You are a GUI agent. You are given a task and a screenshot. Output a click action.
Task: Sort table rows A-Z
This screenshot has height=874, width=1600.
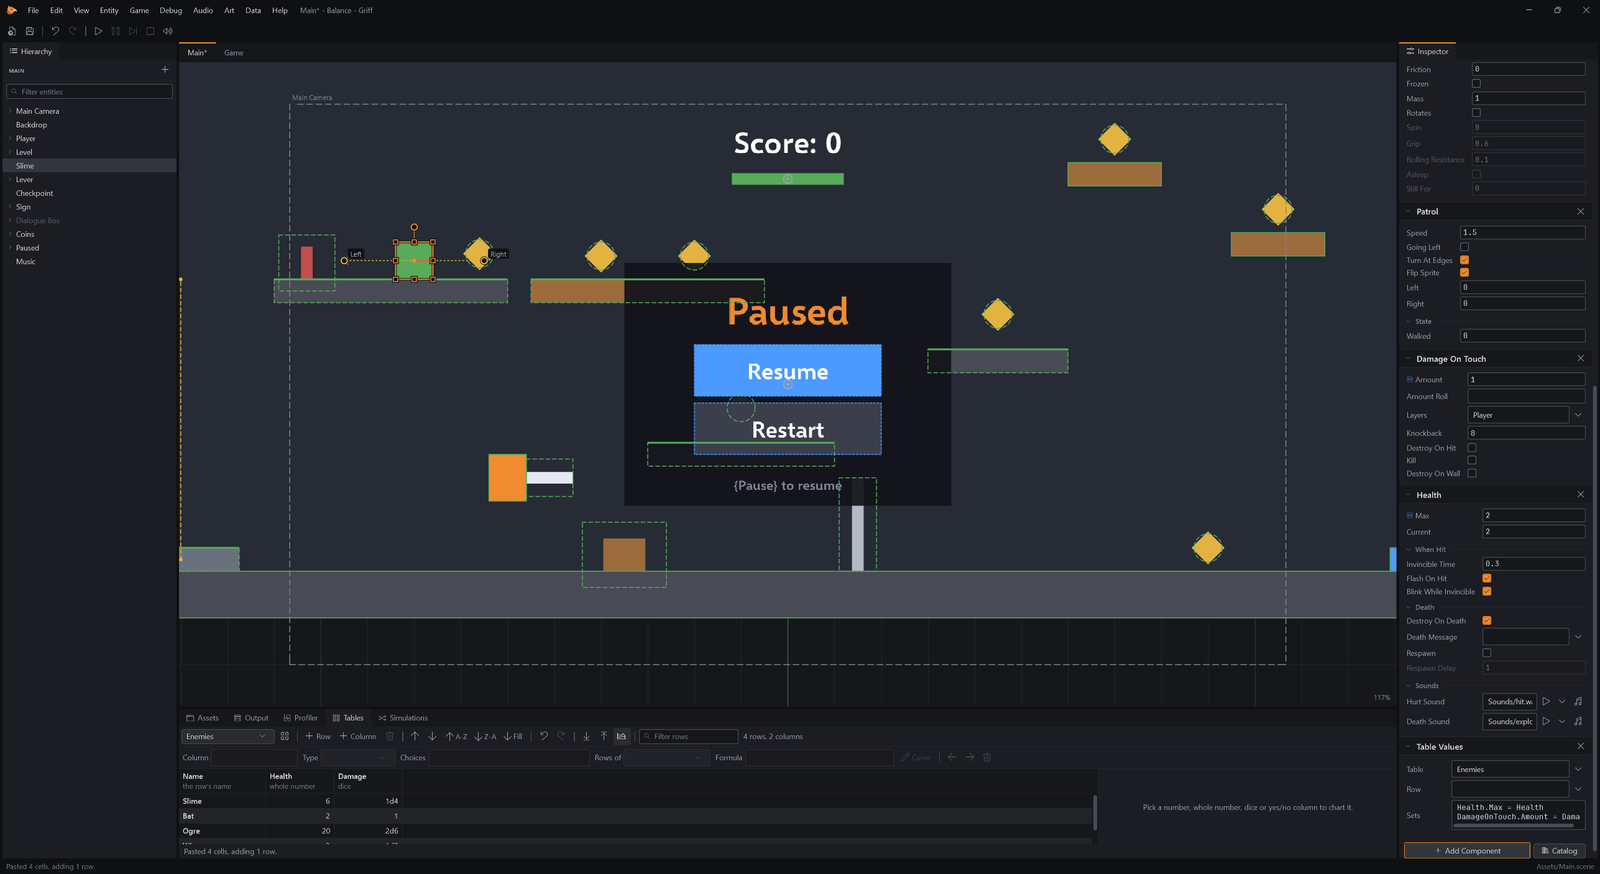[456, 736]
